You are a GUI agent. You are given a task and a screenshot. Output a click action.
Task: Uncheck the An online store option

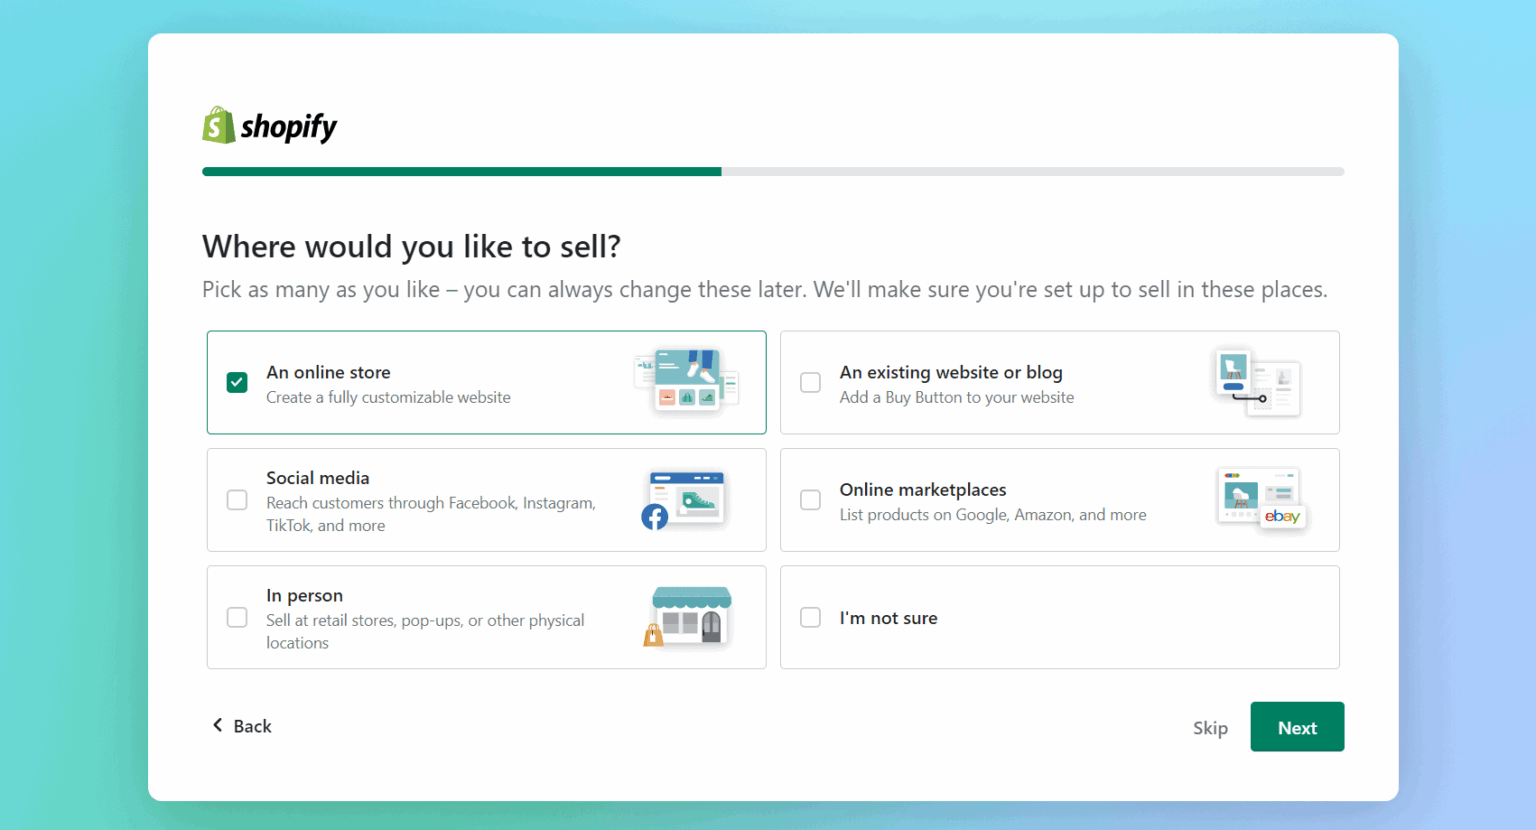click(x=237, y=382)
